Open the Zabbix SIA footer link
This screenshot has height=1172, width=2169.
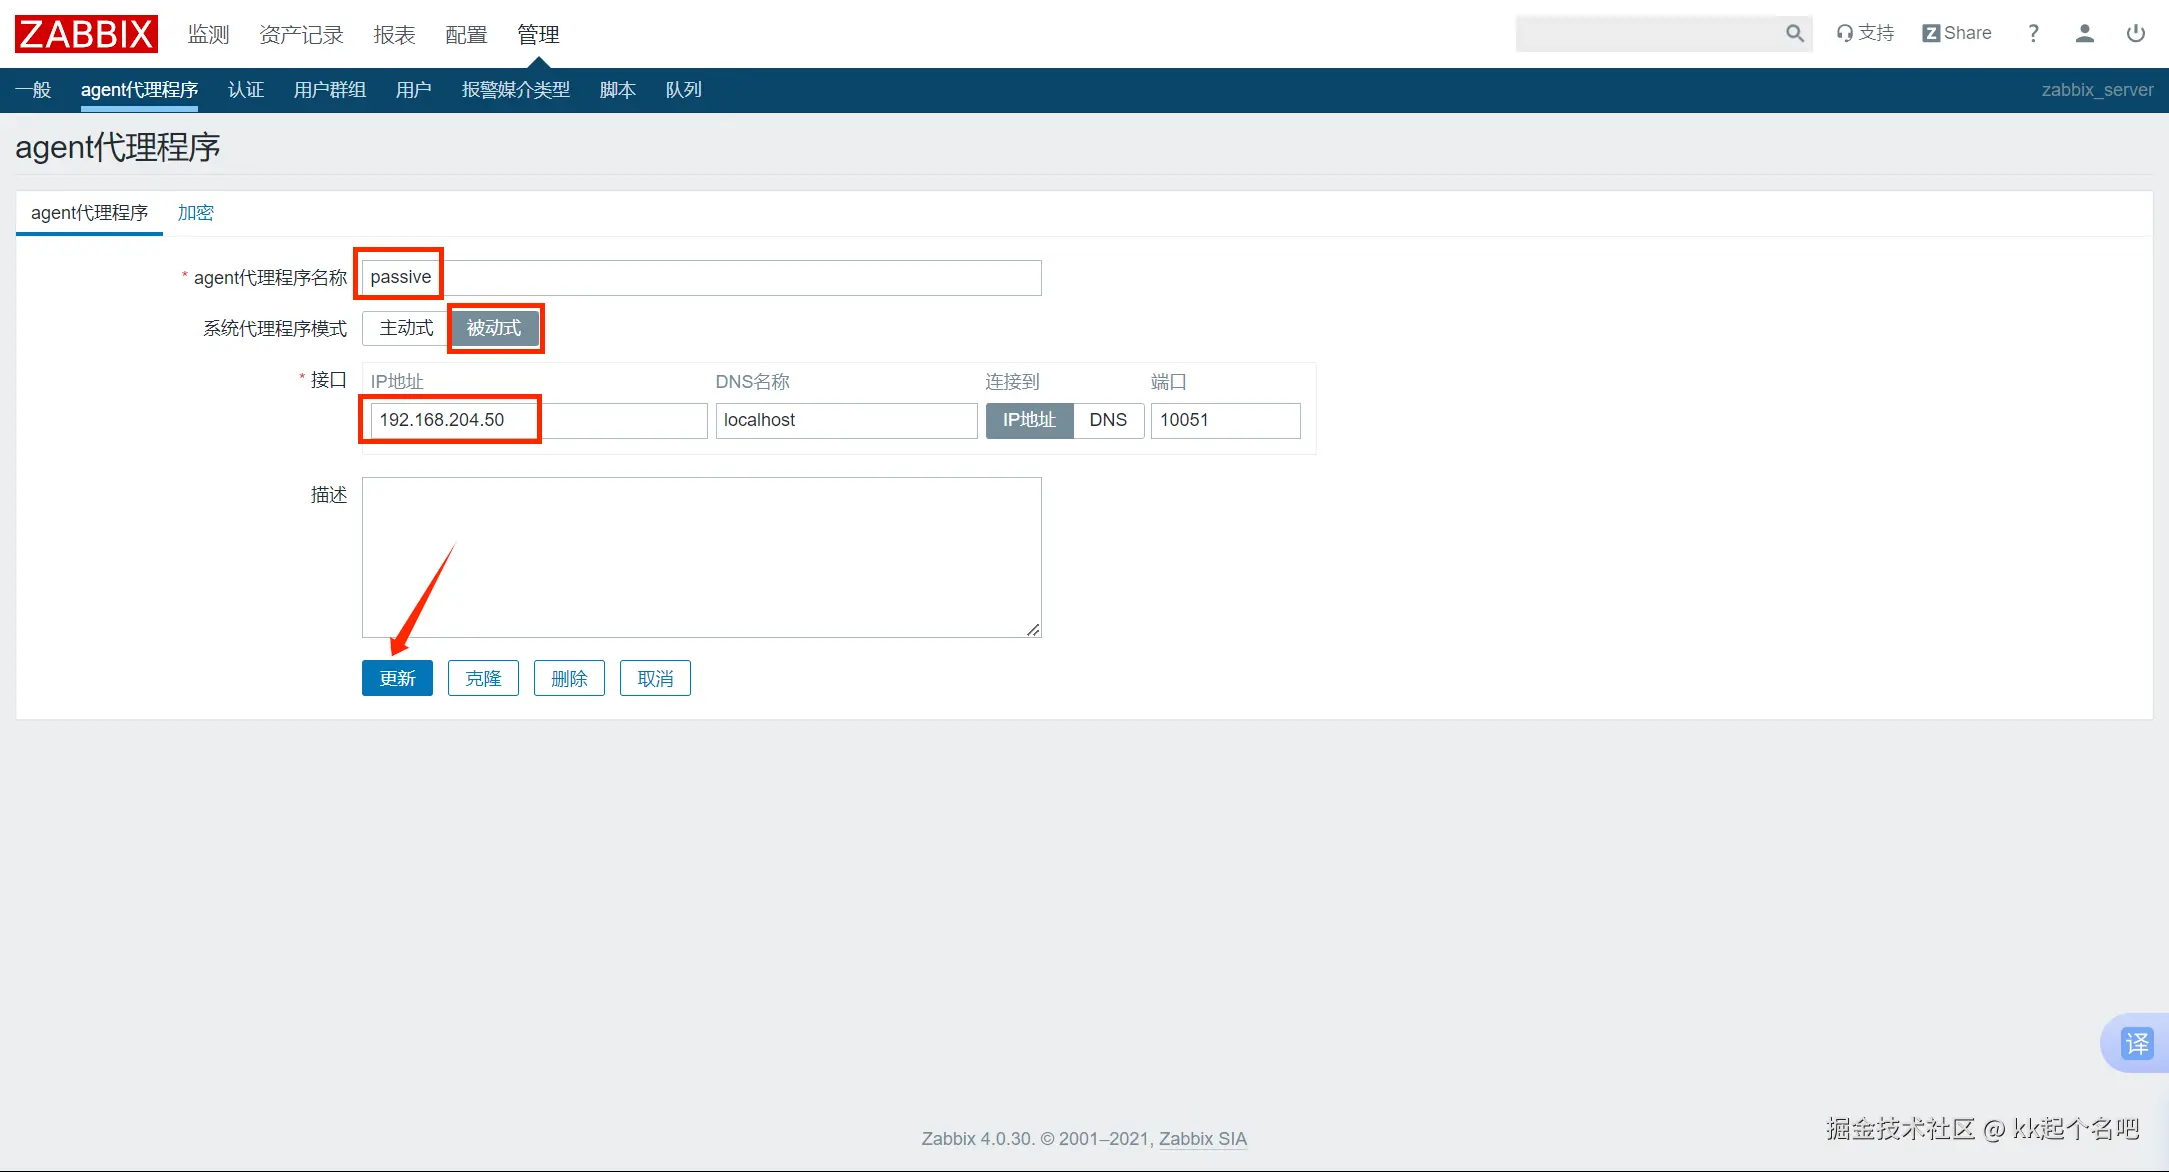pos(1203,1139)
